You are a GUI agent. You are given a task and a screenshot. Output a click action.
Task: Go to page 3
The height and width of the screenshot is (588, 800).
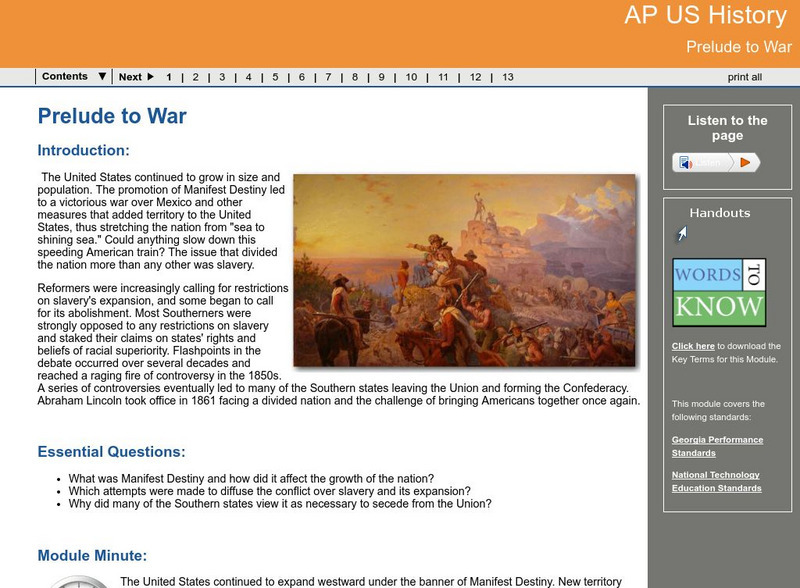coord(222,77)
